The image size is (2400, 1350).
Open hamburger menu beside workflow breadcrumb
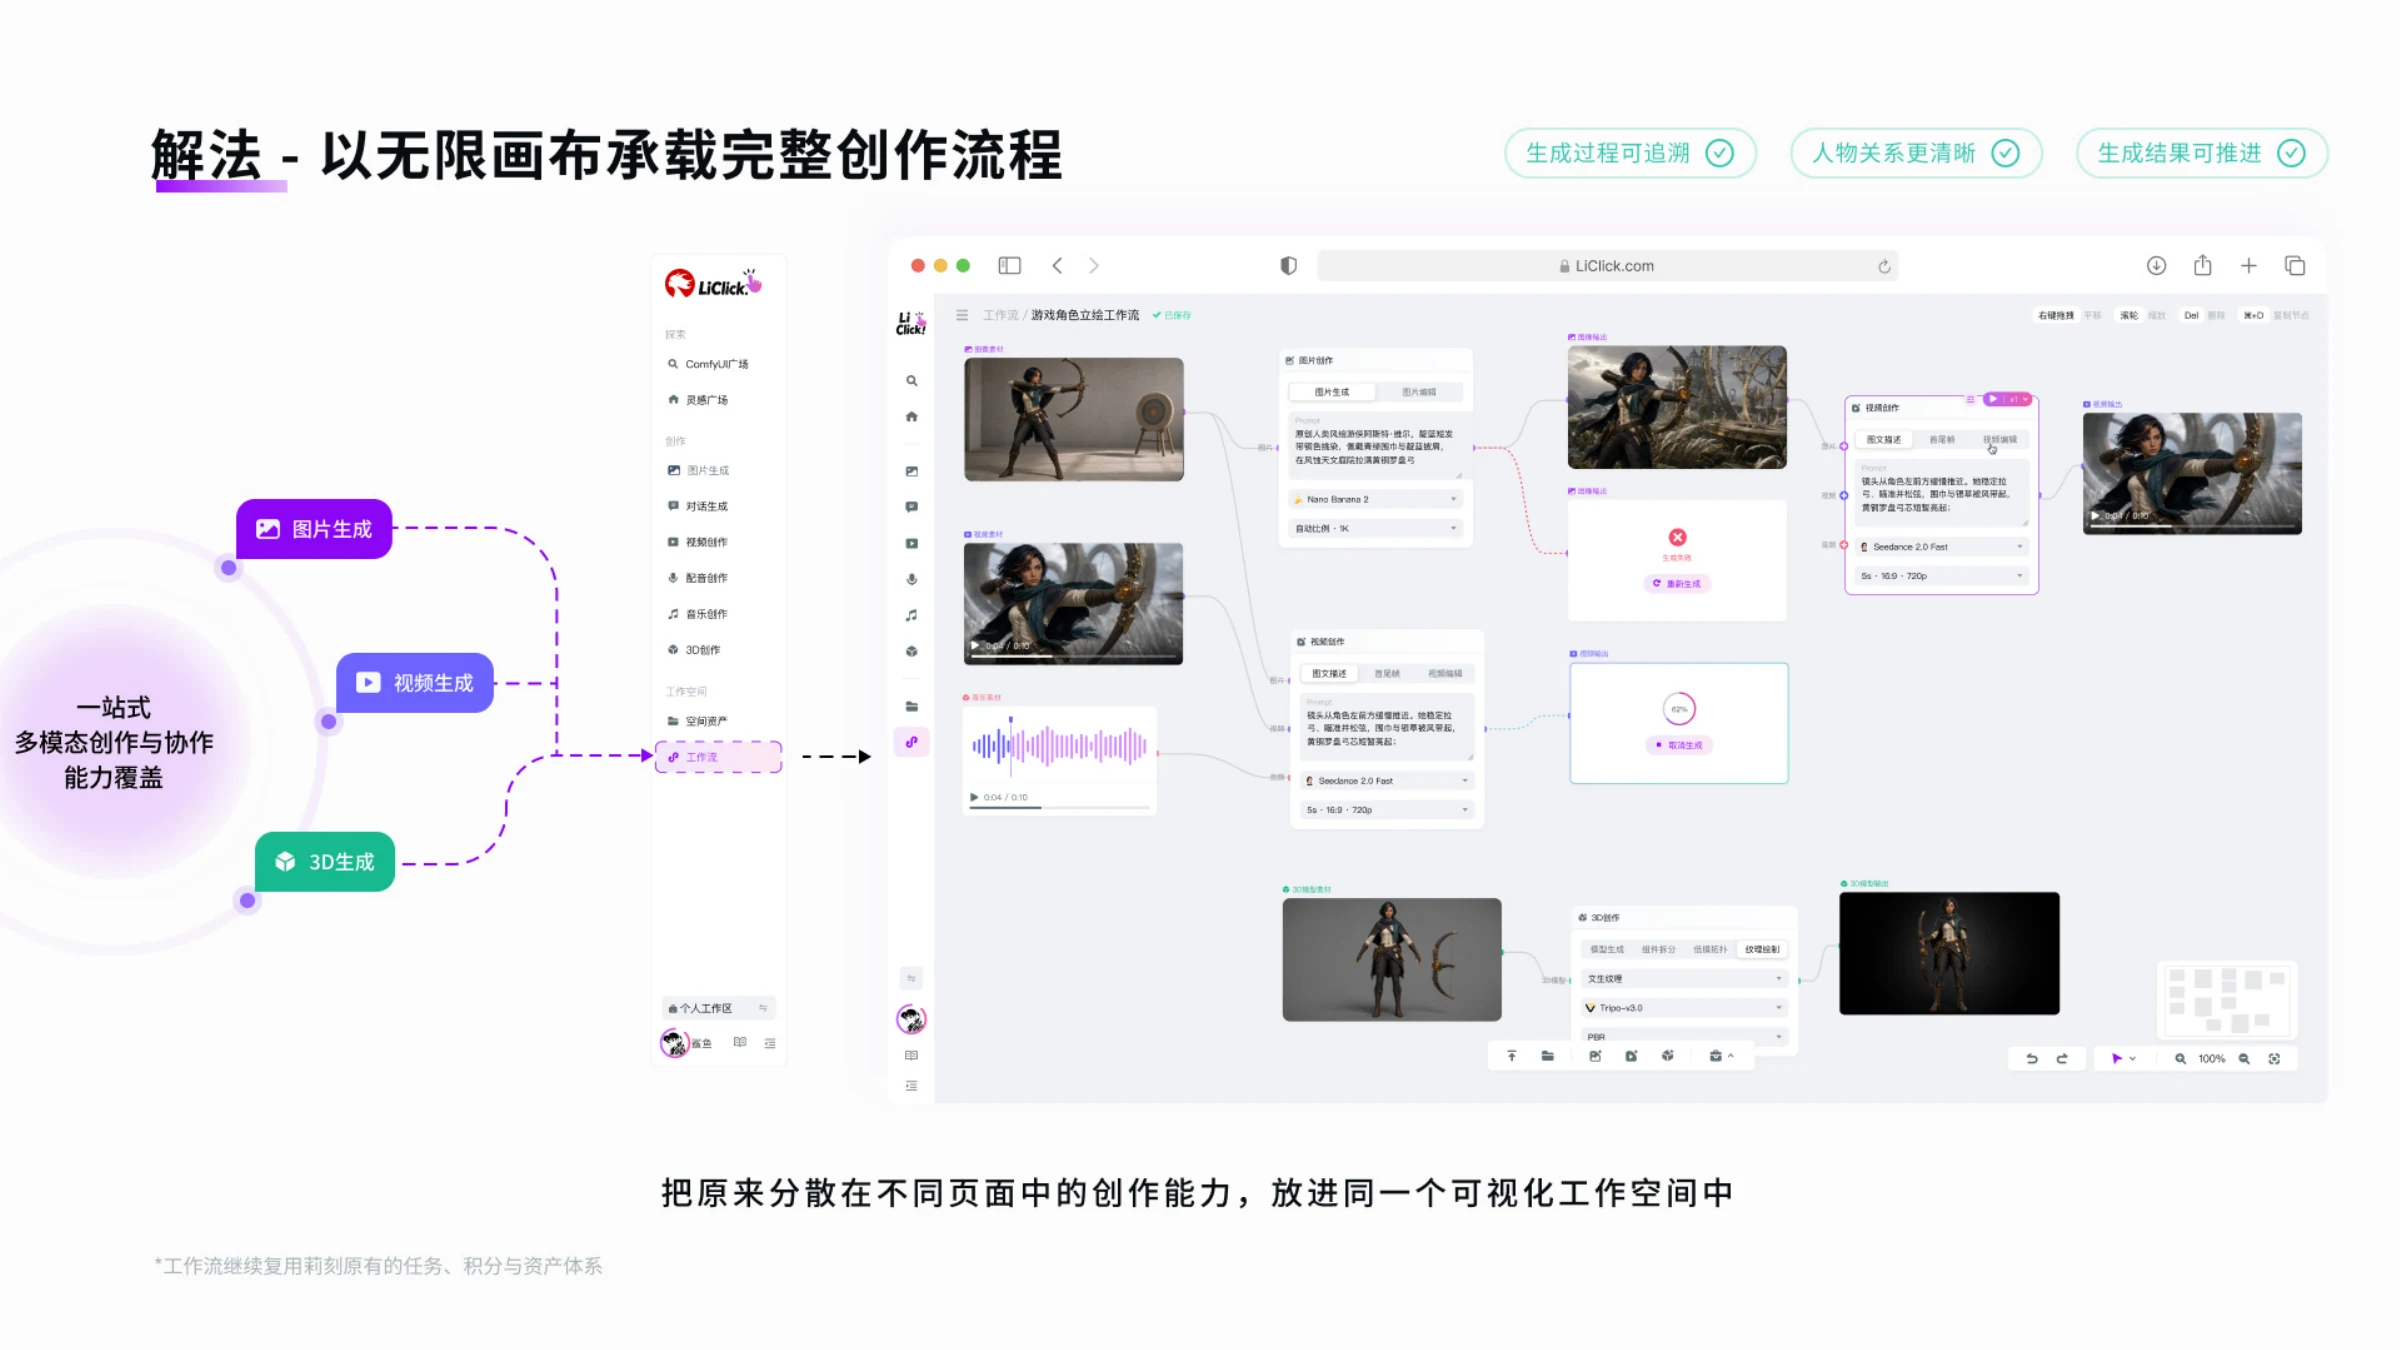[x=962, y=315]
